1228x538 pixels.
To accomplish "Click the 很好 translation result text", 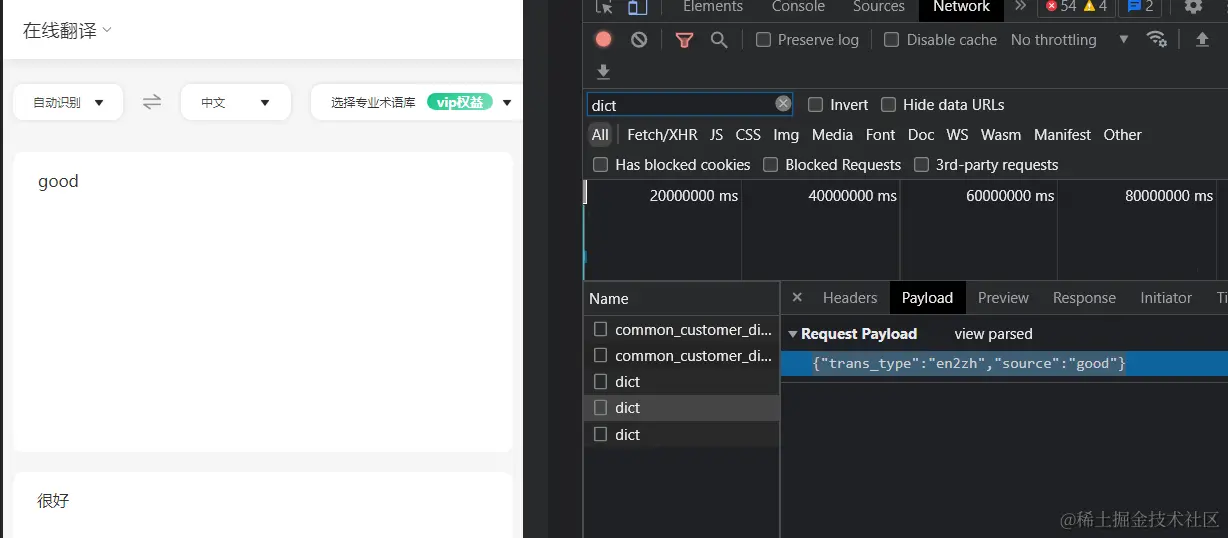I will click(54, 501).
